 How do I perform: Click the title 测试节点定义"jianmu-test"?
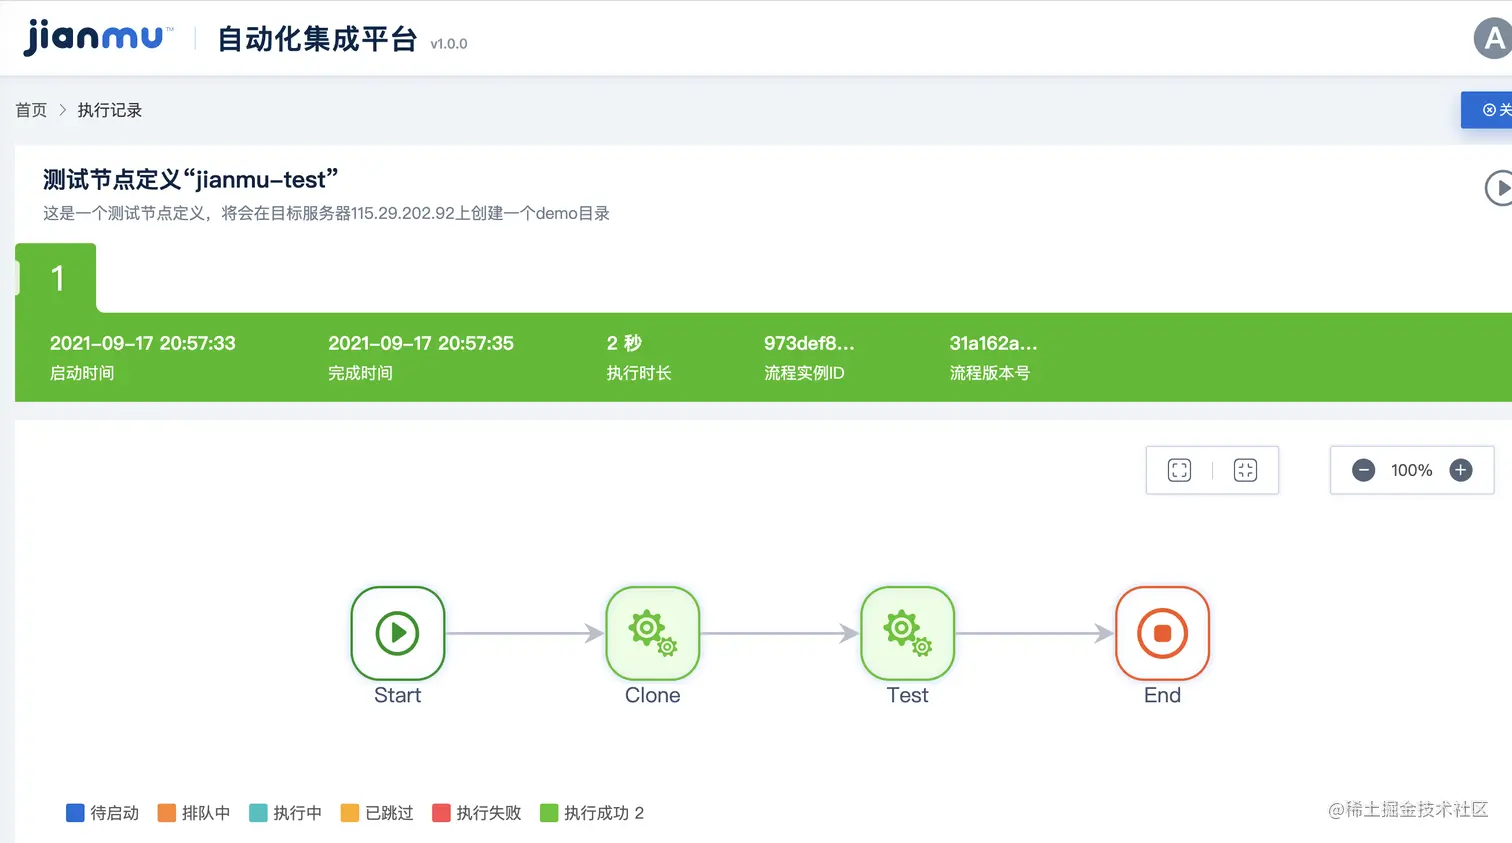[190, 180]
